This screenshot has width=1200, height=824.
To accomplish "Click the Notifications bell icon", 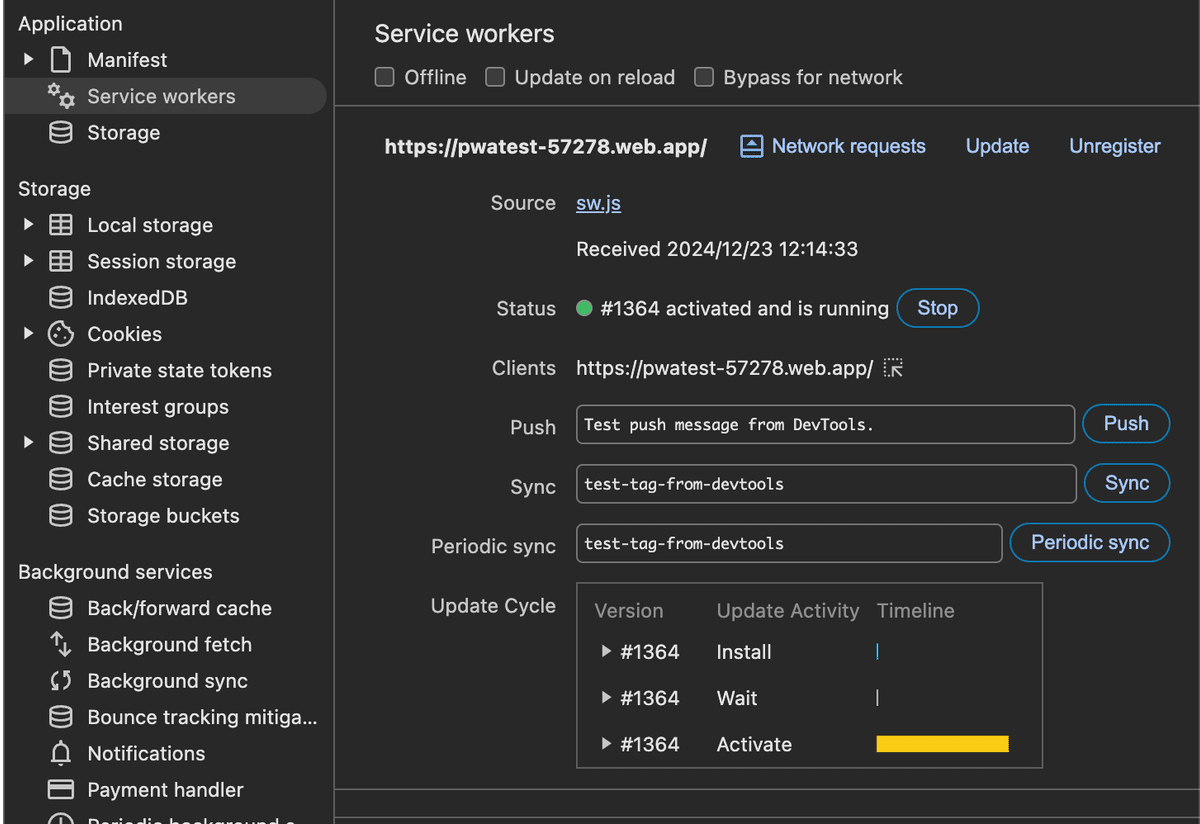I will tap(61, 754).
